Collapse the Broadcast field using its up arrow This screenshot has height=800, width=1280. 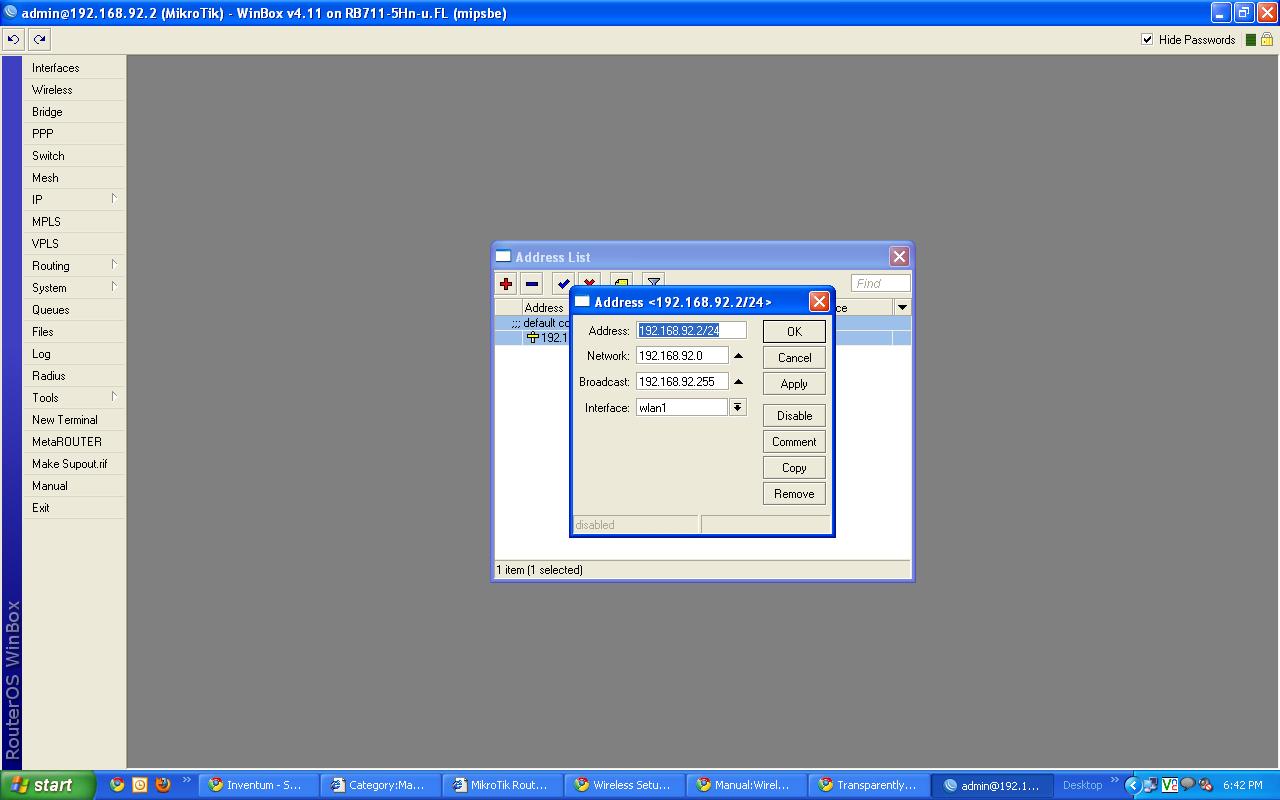[x=739, y=382]
